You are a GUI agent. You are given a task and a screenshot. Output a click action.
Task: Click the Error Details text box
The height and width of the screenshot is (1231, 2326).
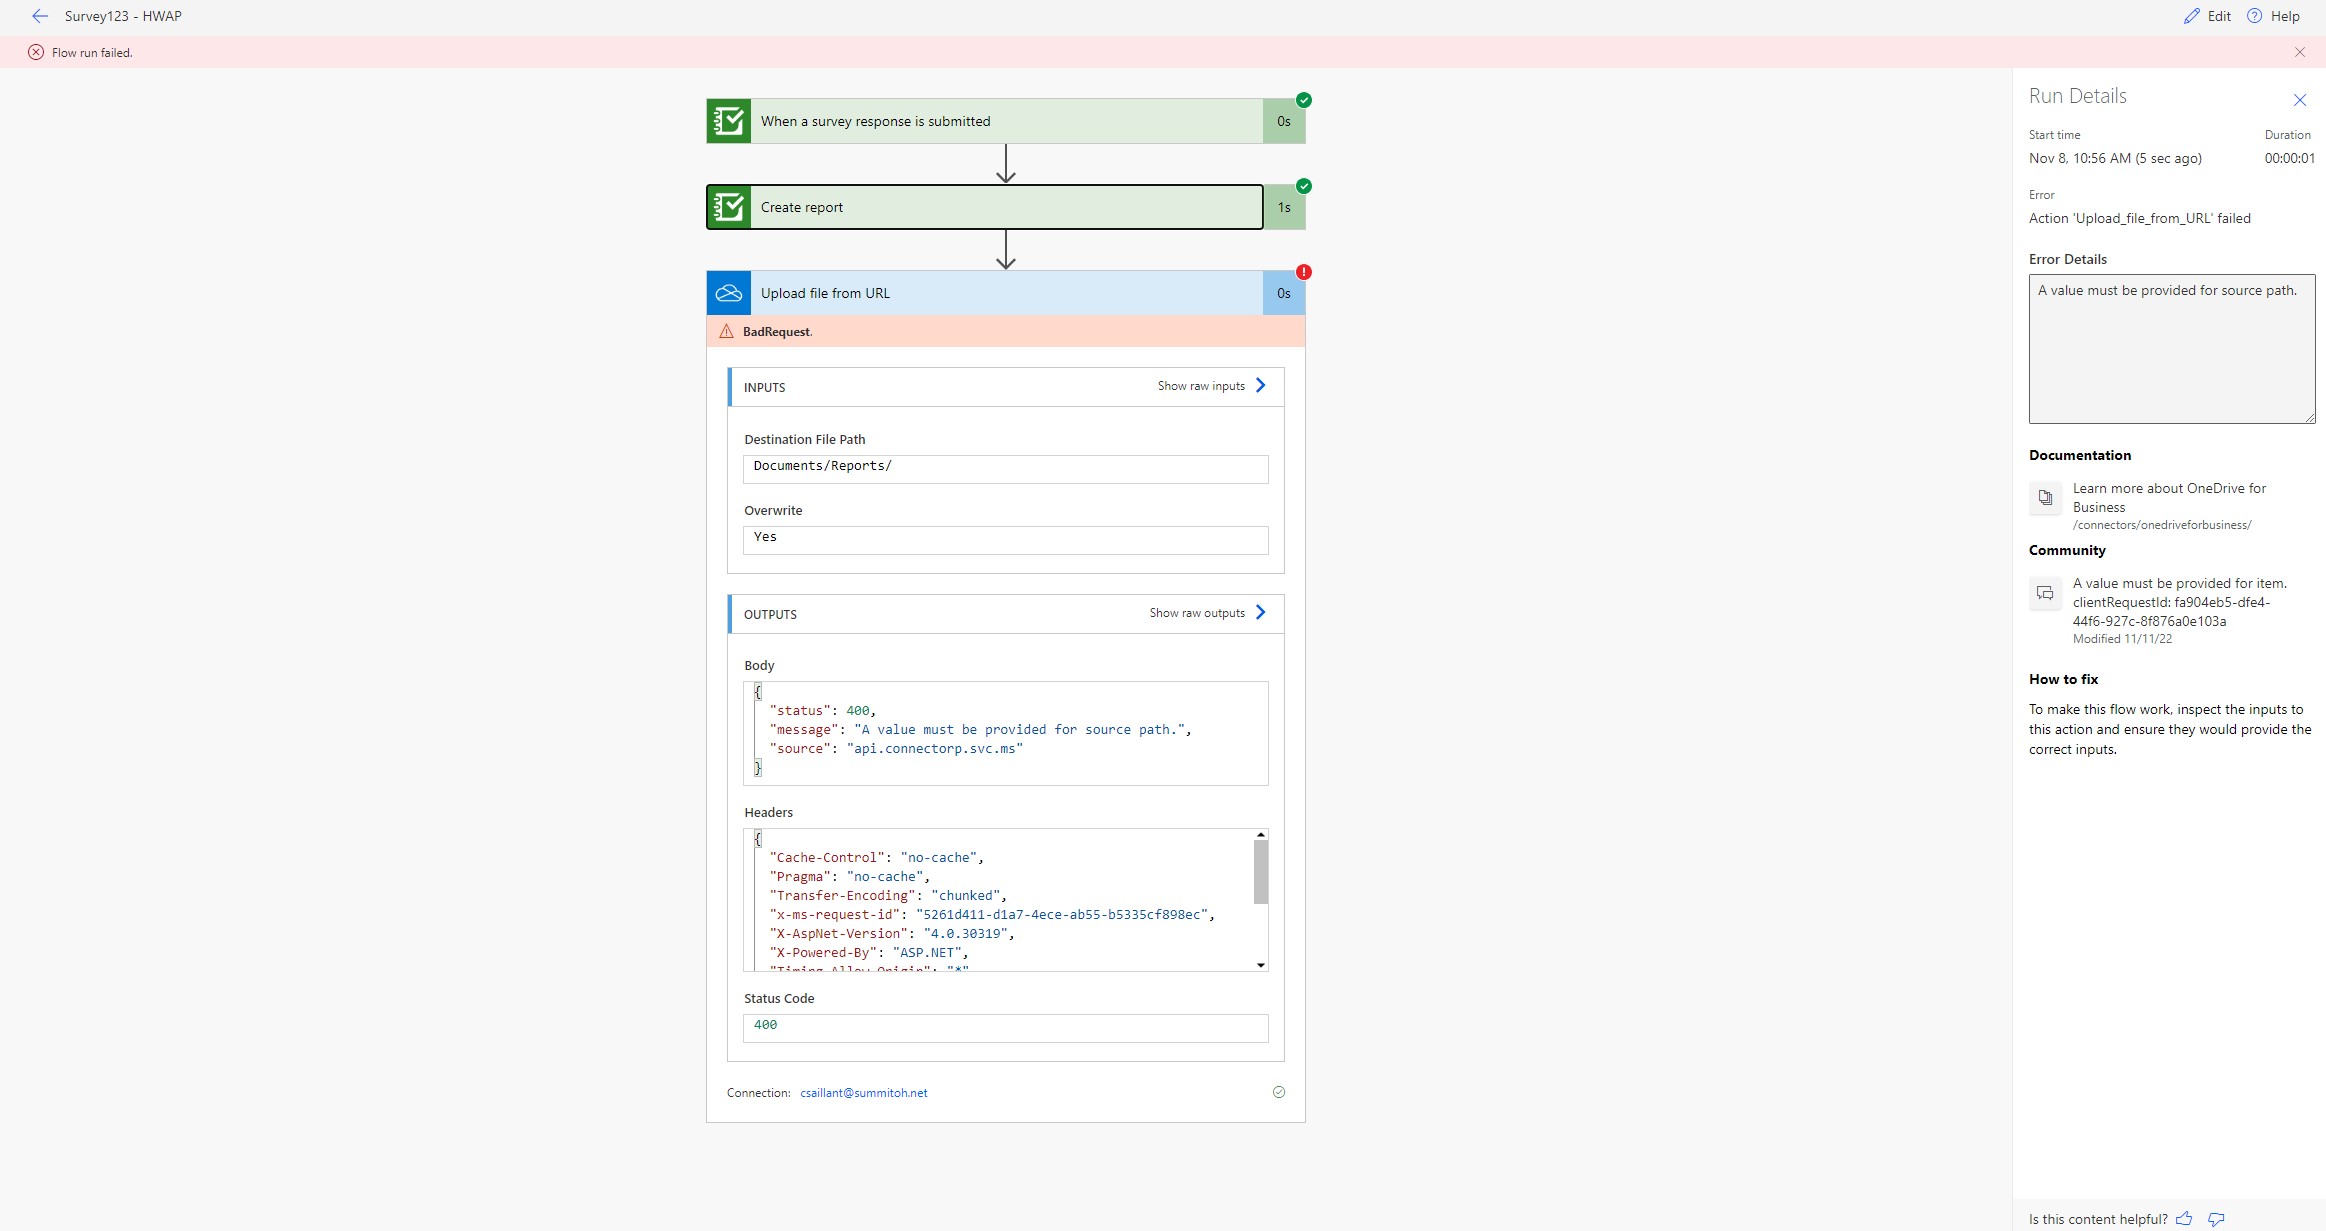(x=2172, y=349)
